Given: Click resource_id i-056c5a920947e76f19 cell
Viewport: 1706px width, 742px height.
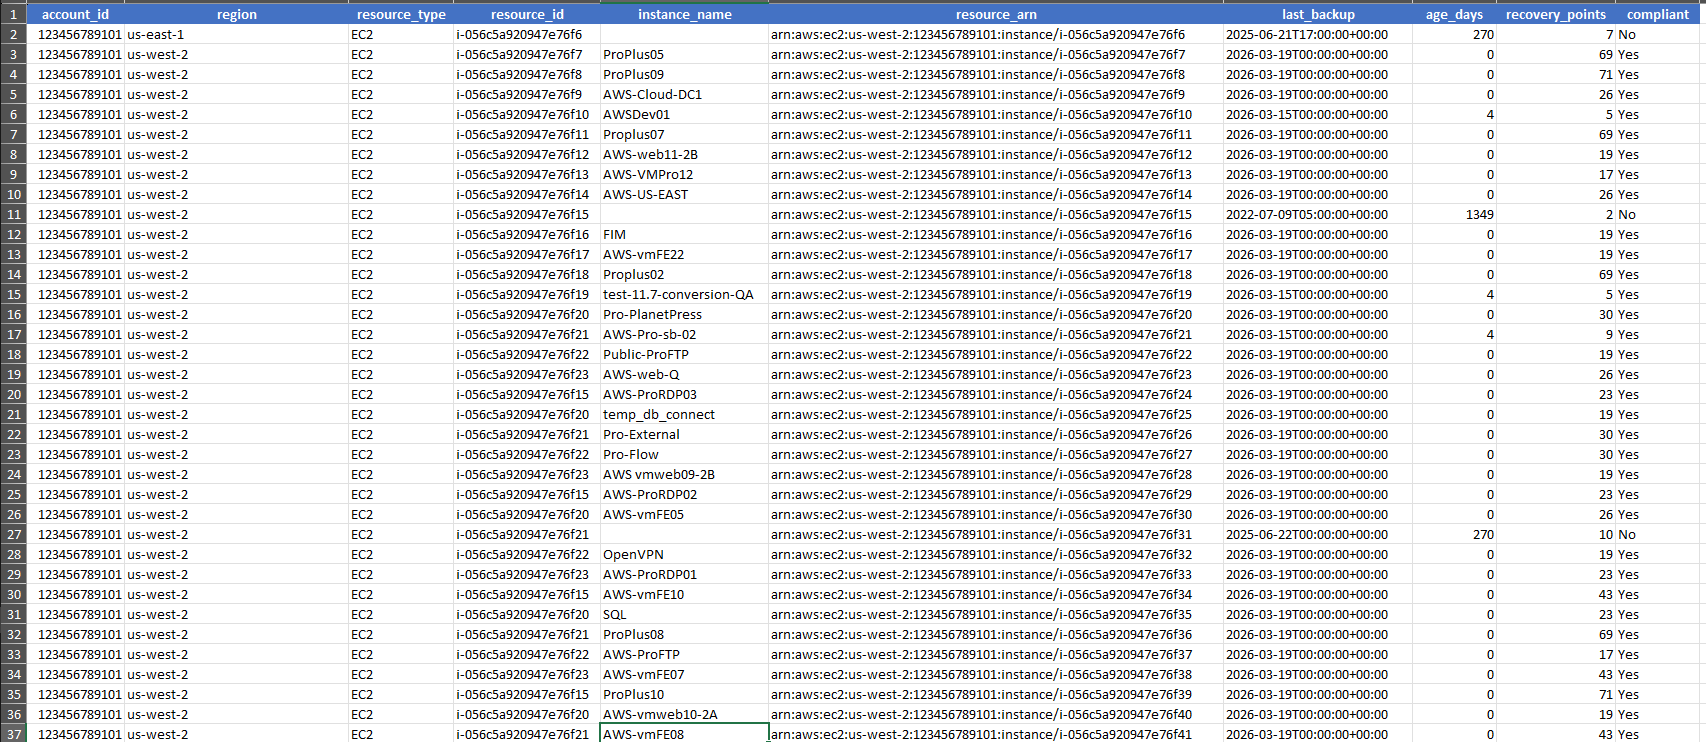Looking at the screenshot, I should (527, 294).
